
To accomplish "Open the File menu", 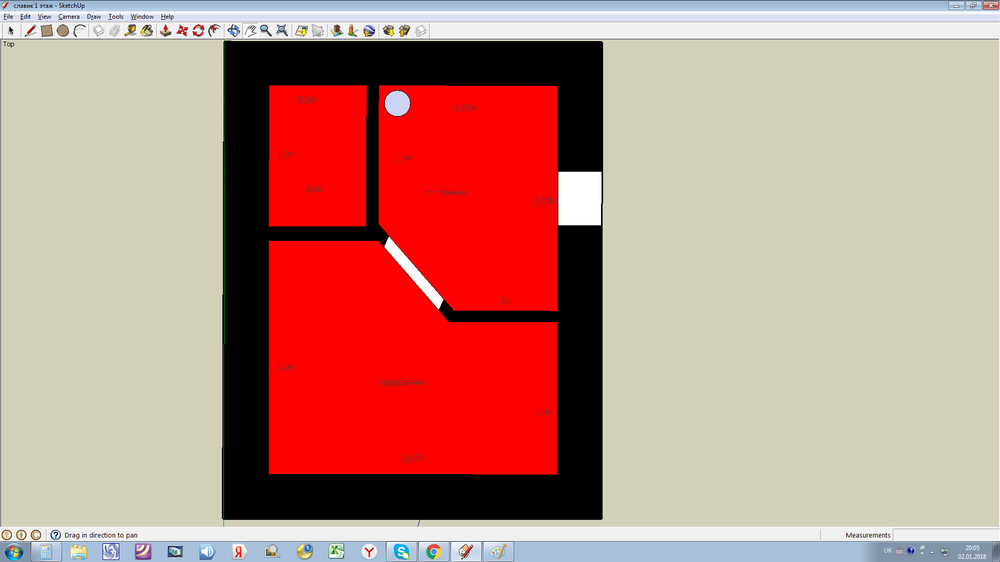I will pyautogui.click(x=8, y=17).
